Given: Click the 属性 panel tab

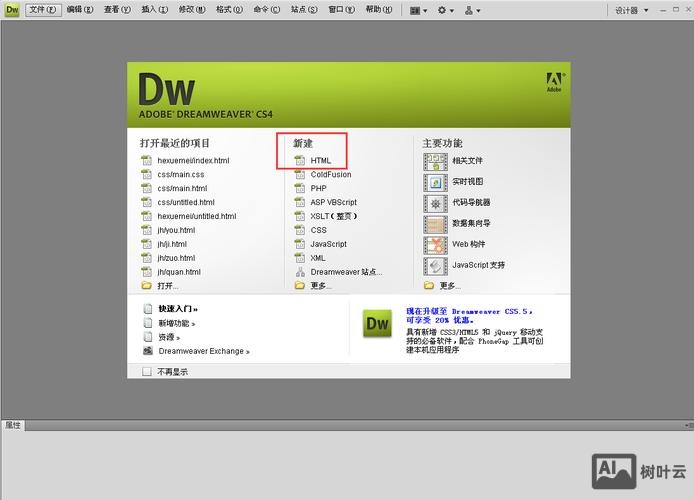Looking at the screenshot, I should tap(13, 425).
